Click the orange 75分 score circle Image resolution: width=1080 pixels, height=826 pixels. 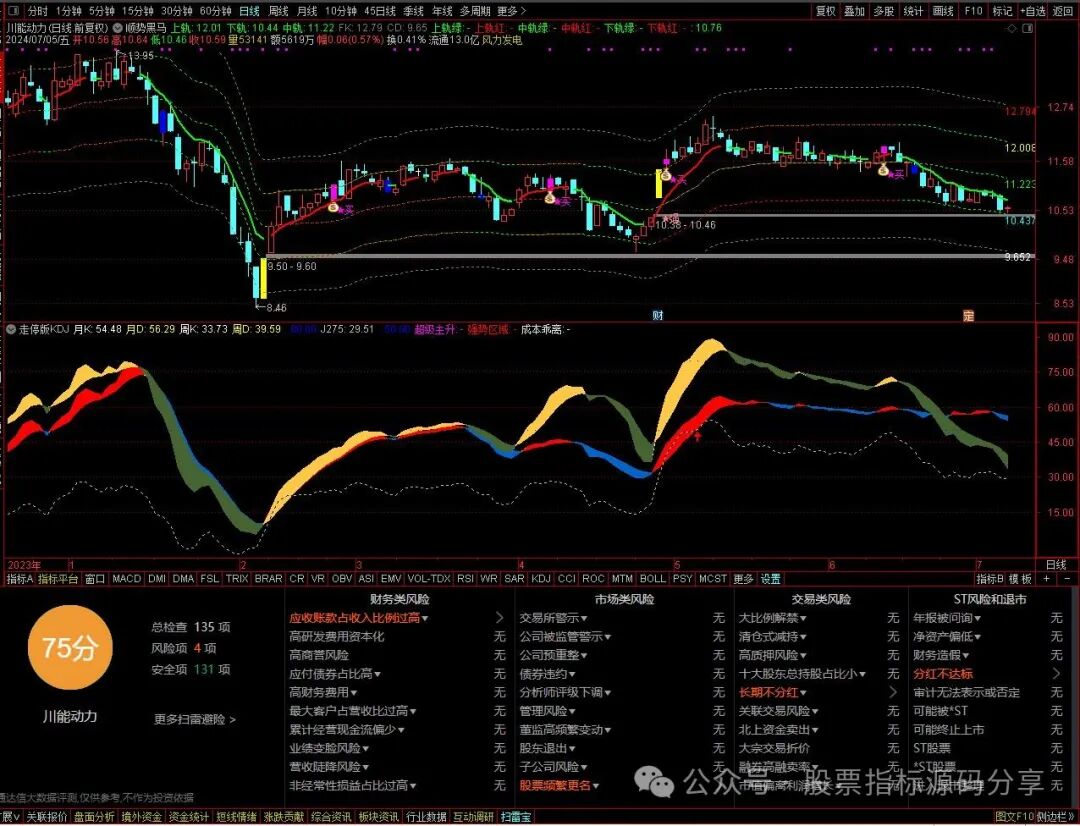click(x=70, y=648)
